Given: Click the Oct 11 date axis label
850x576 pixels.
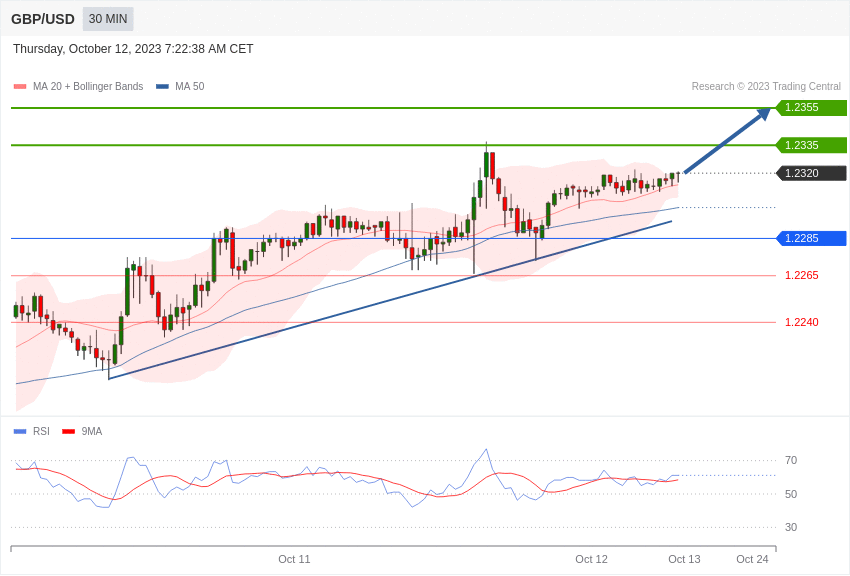Looking at the screenshot, I should point(294,559).
